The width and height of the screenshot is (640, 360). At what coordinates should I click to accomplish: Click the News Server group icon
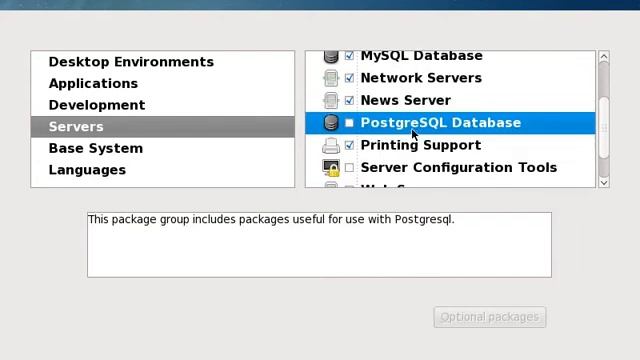click(331, 100)
